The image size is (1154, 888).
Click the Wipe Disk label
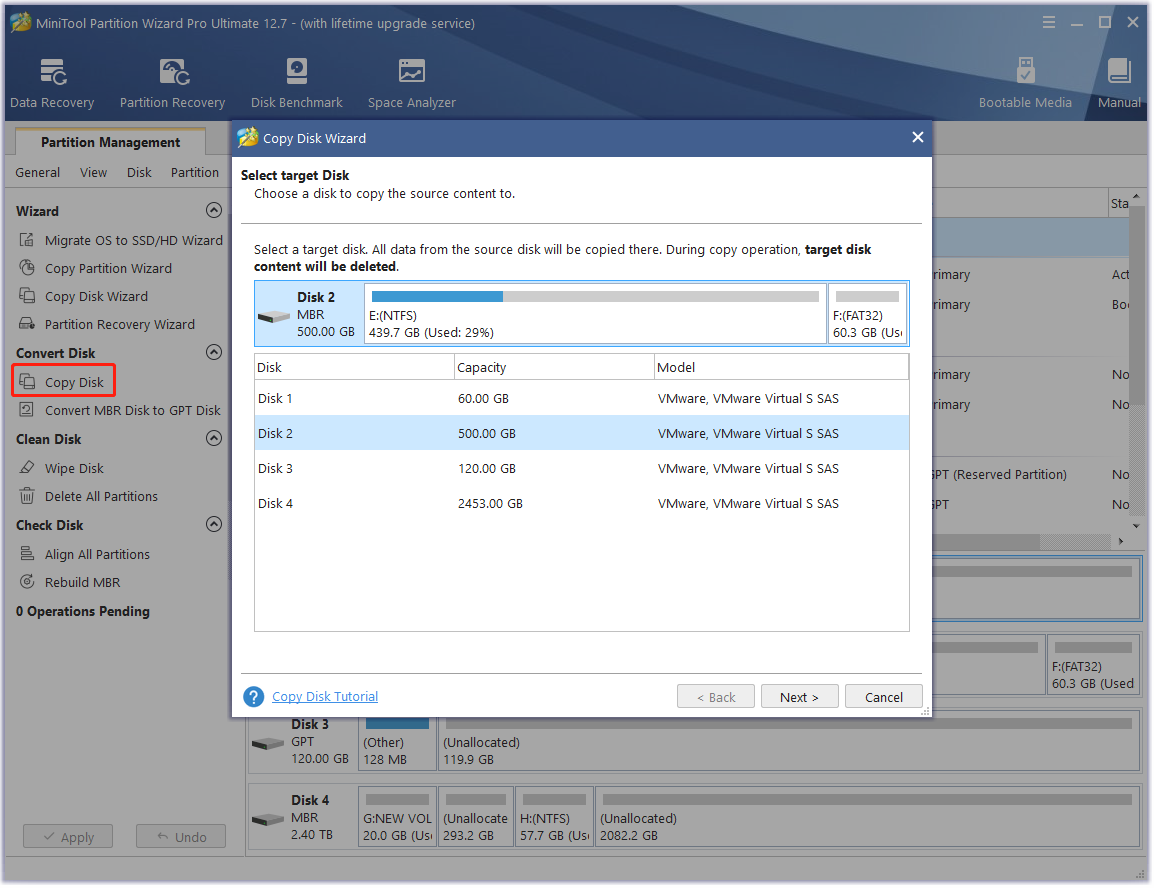tap(74, 468)
